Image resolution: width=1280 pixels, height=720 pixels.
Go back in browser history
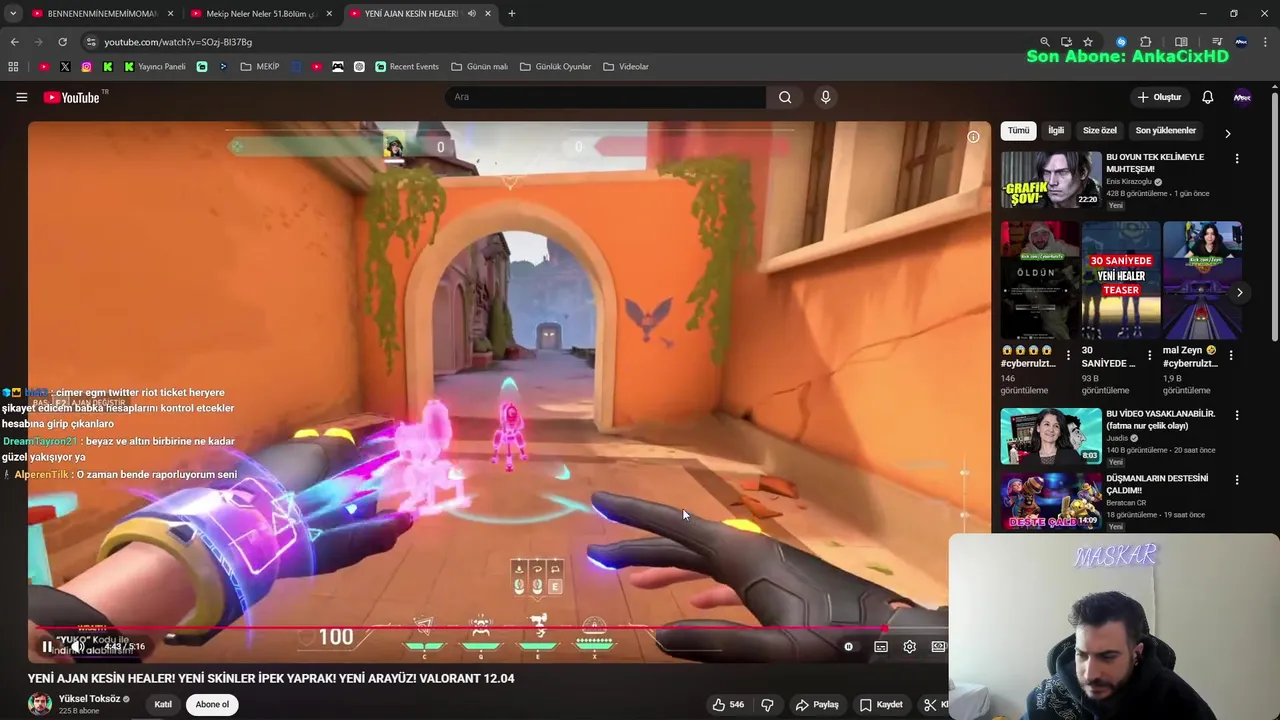tap(14, 42)
